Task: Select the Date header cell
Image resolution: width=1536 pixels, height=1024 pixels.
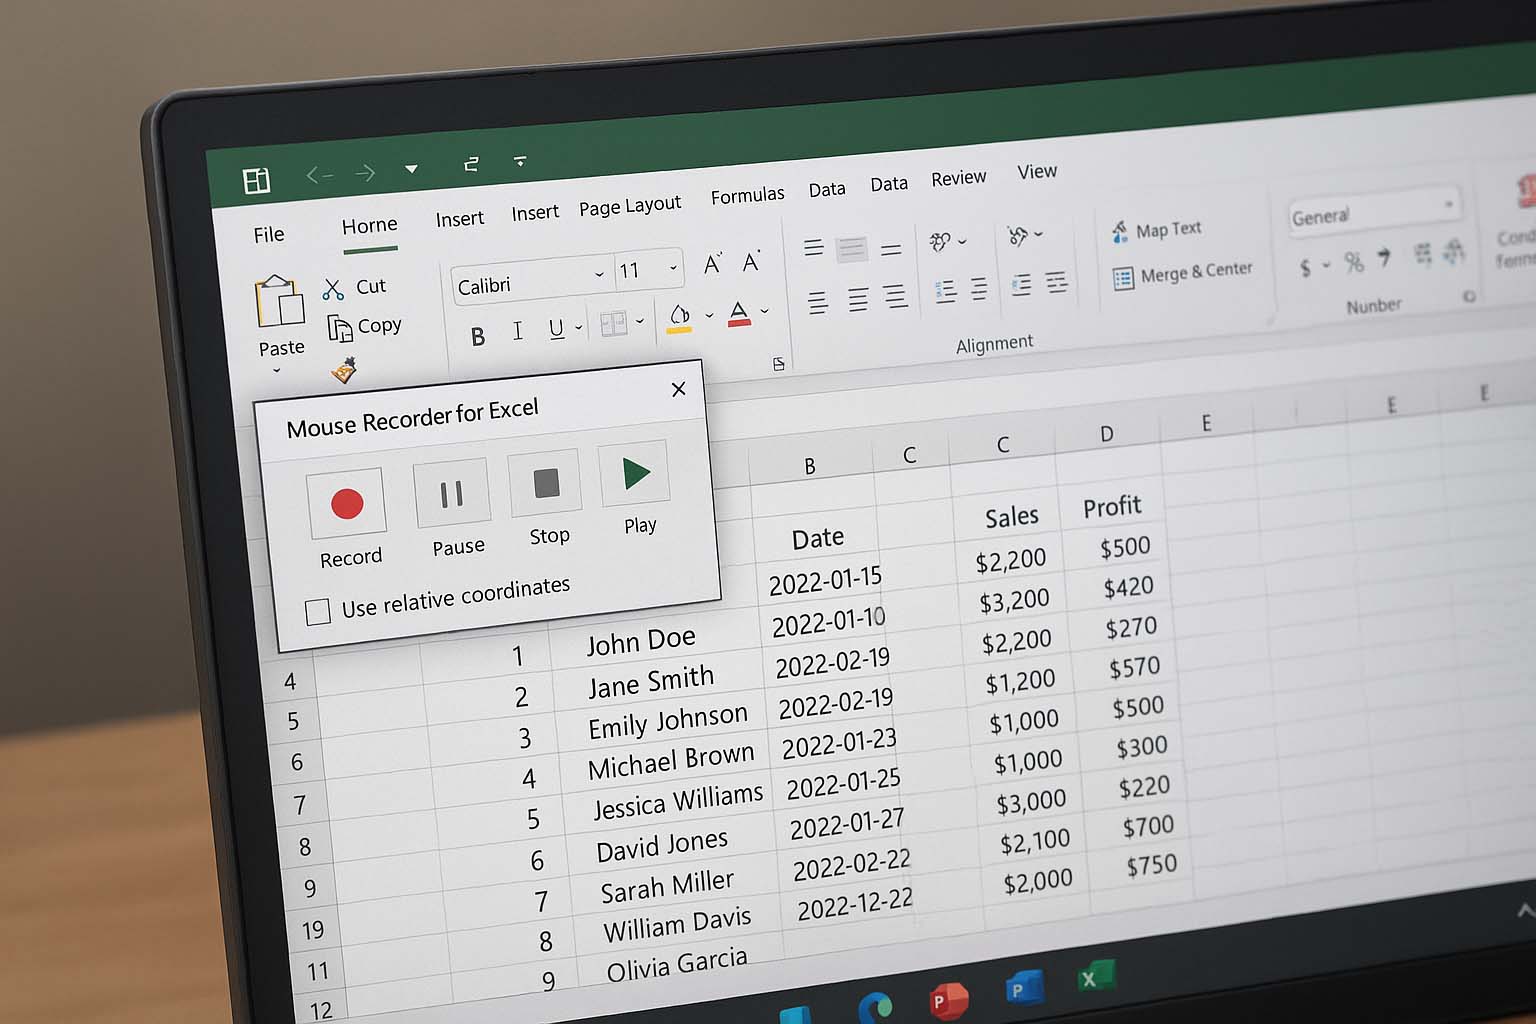Action: 817,538
